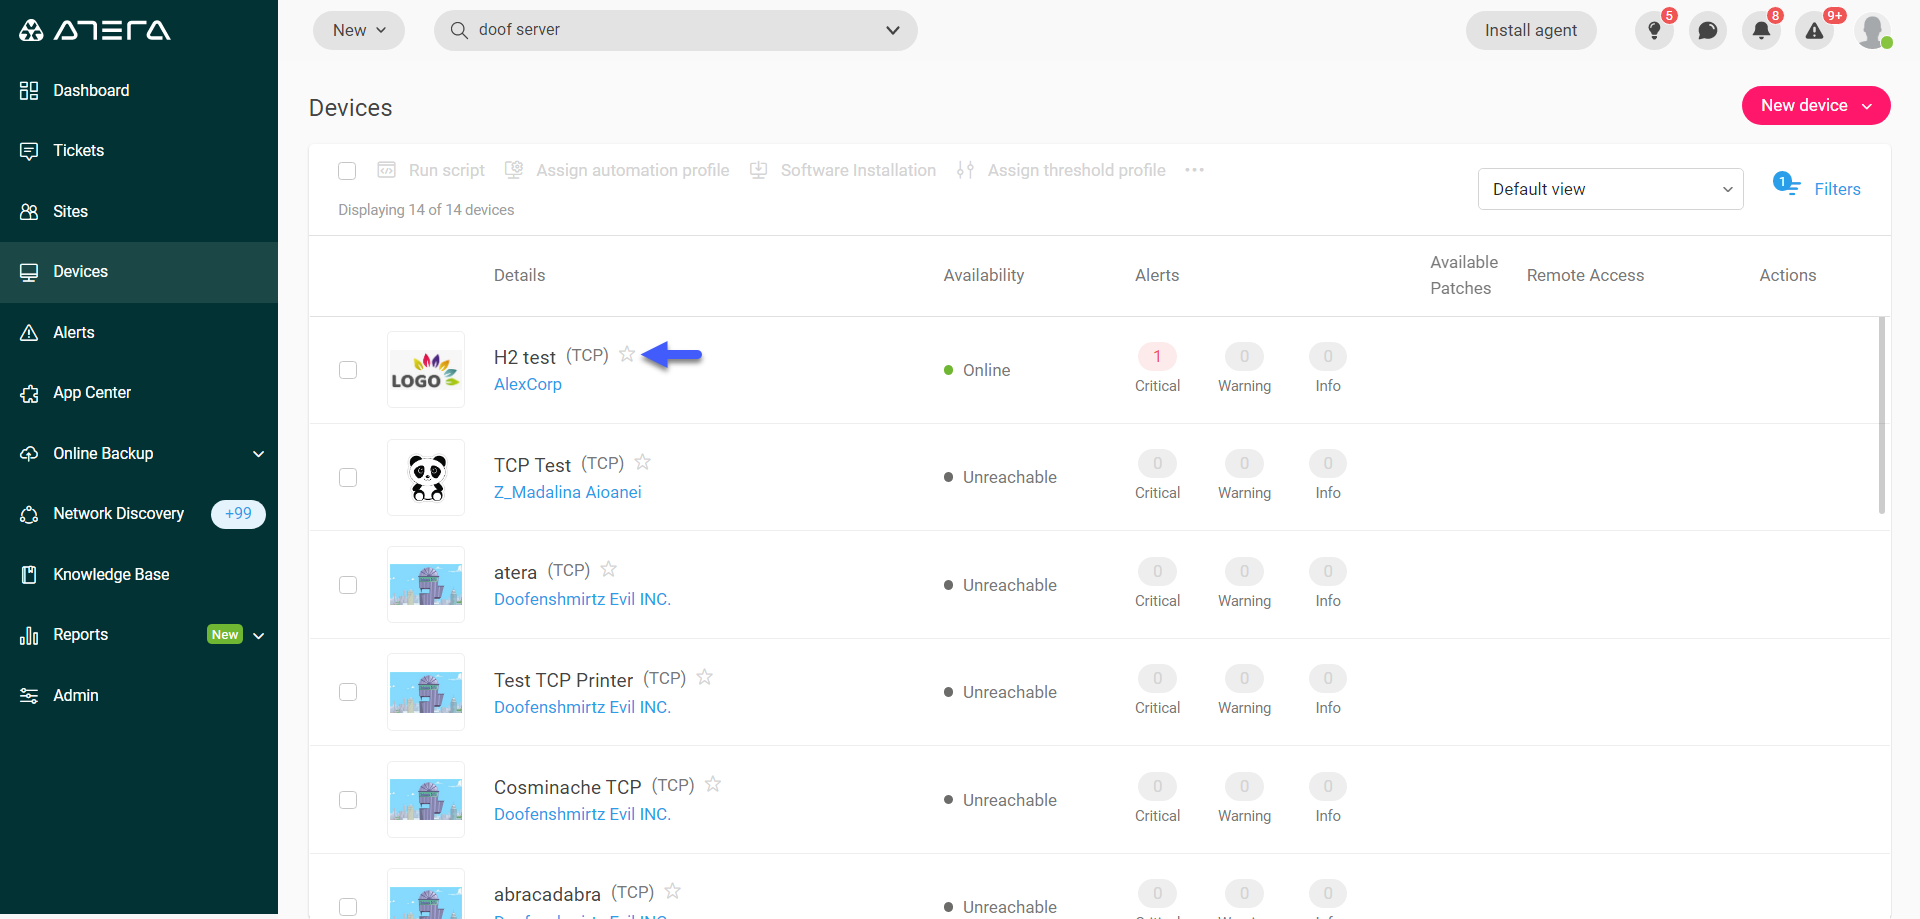Click the alert triangle icon in header

[1814, 31]
